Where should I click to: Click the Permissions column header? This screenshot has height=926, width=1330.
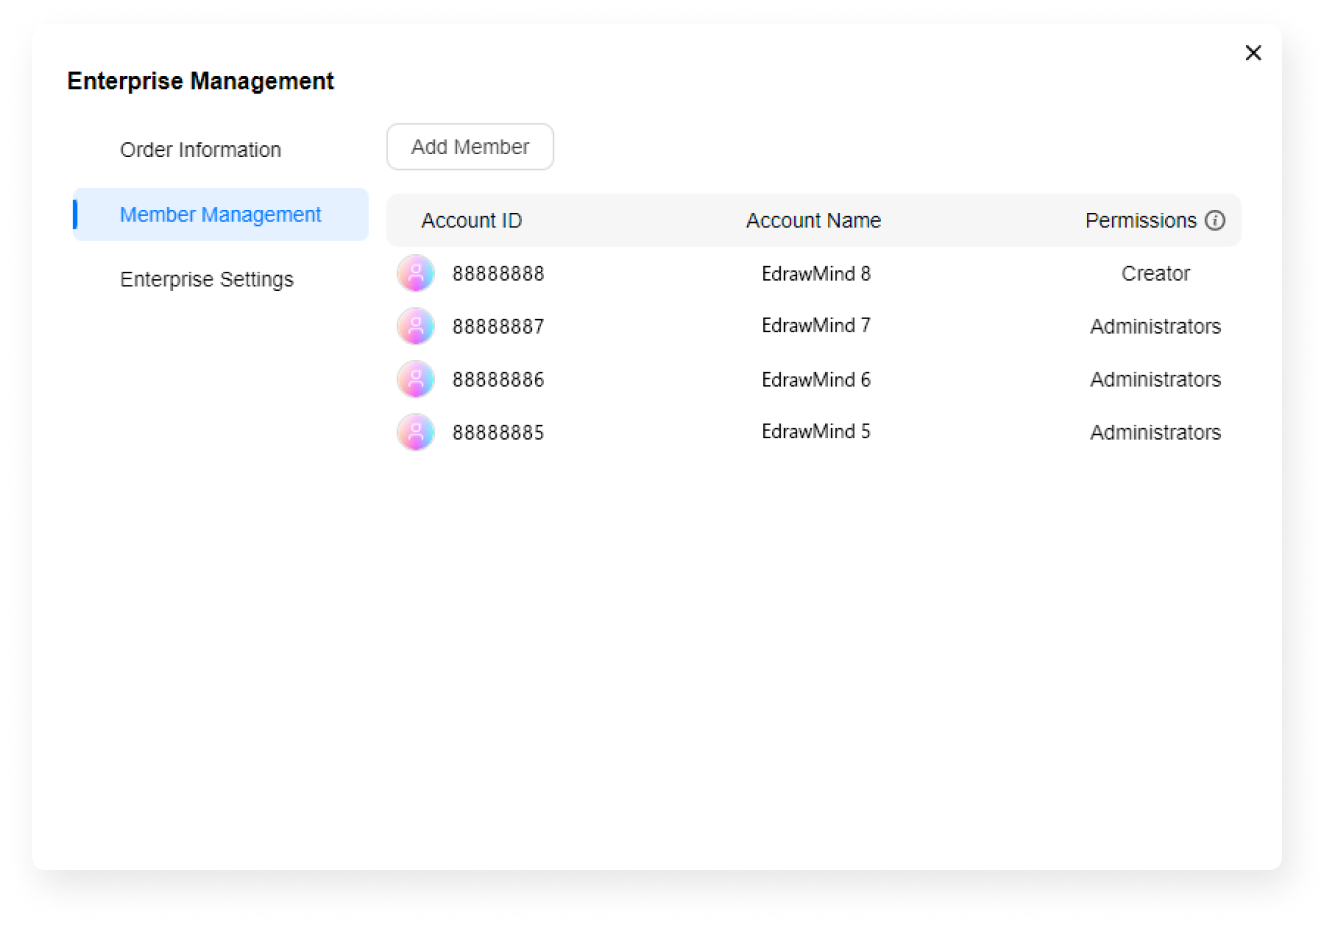coord(1141,221)
